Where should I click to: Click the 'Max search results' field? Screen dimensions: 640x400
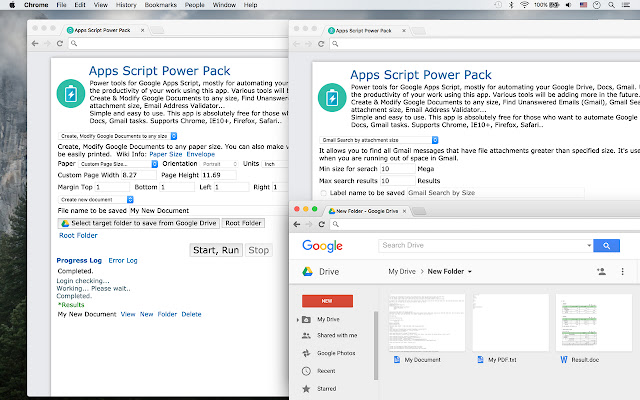coord(398,181)
